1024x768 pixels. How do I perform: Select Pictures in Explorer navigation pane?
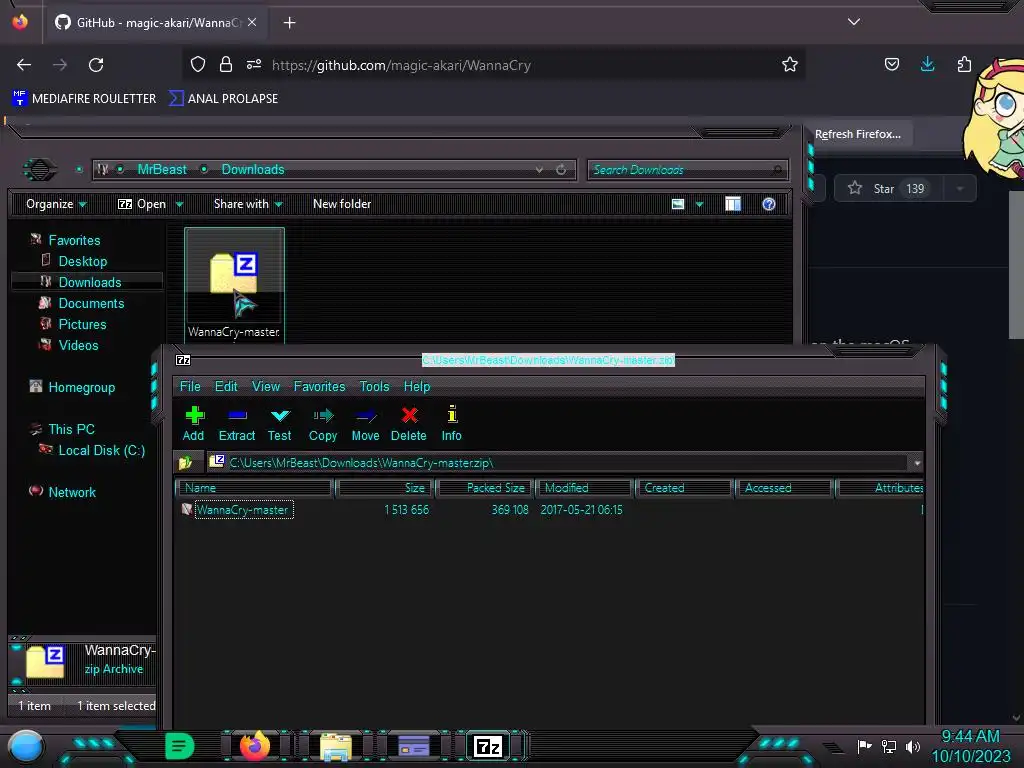82,324
